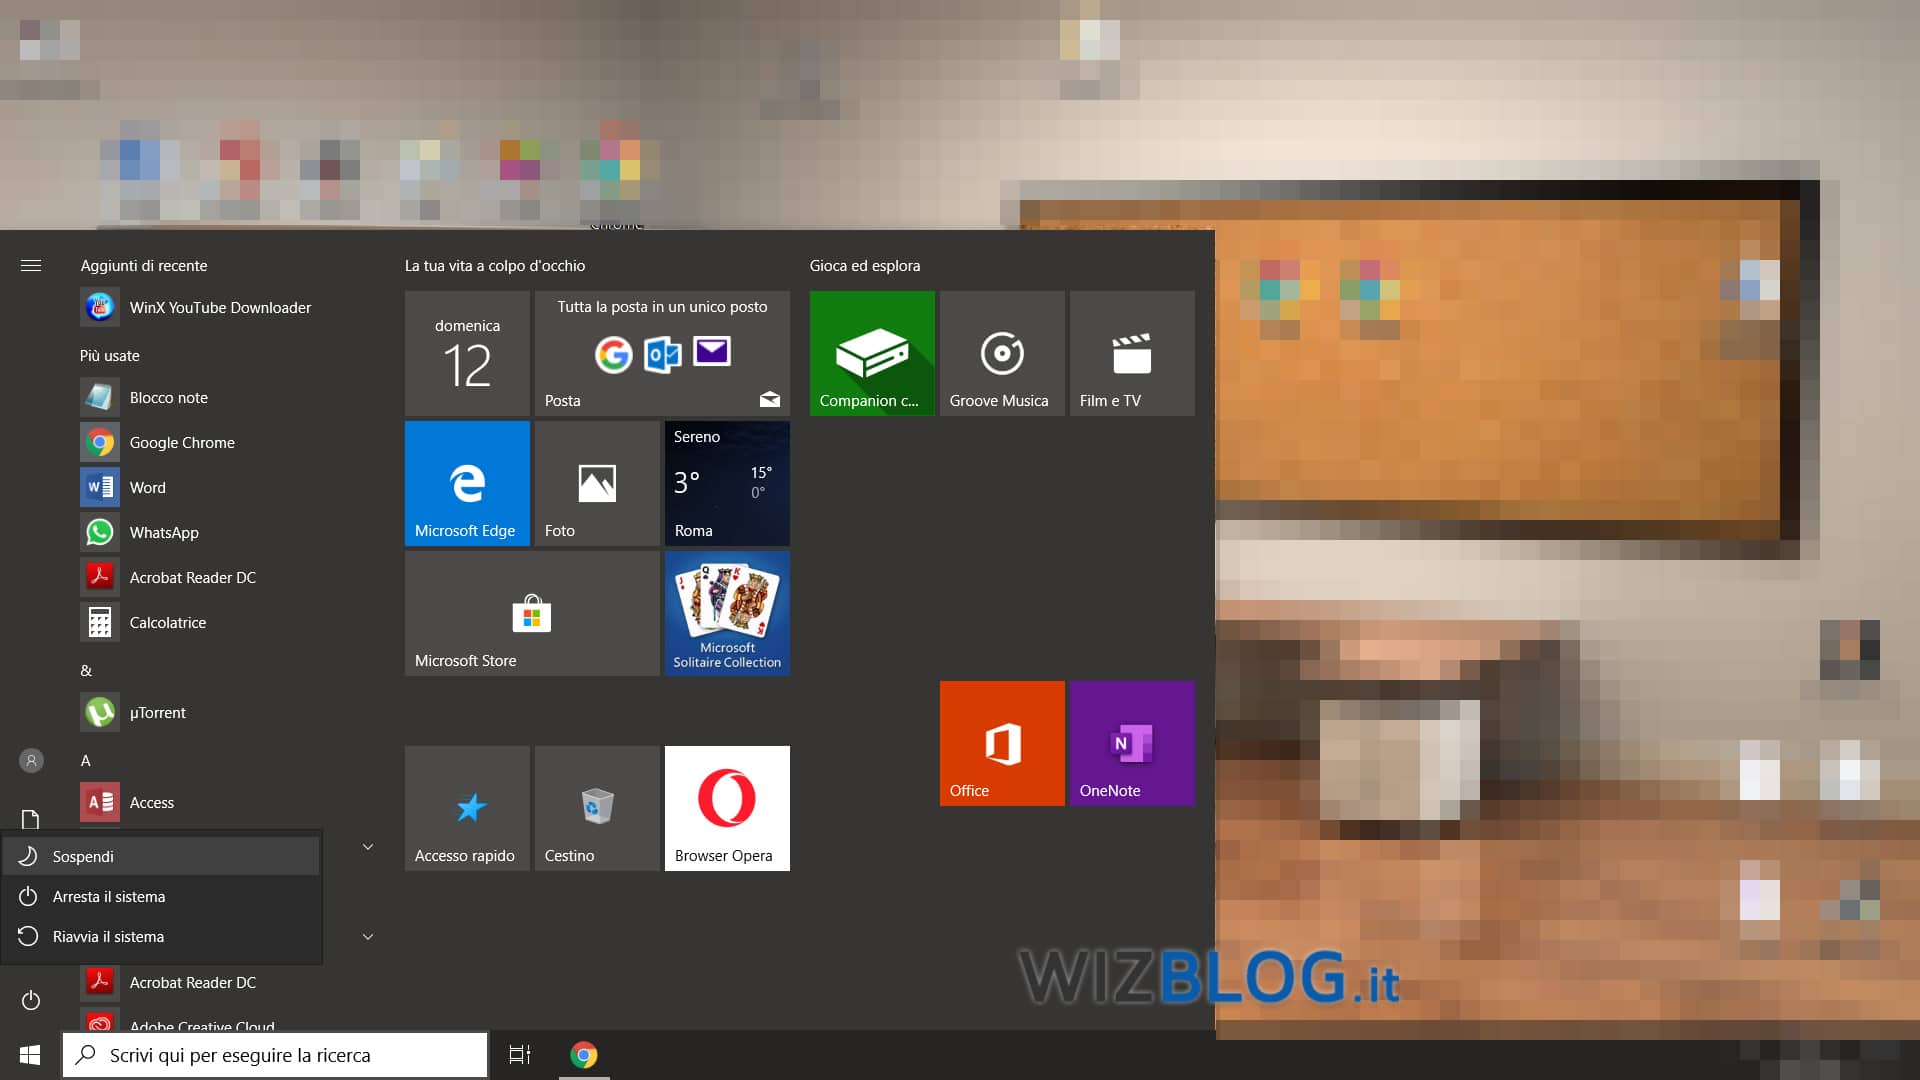Screen dimensions: 1920x1080
Task: Open the OneNote tile
Action: [1132, 743]
